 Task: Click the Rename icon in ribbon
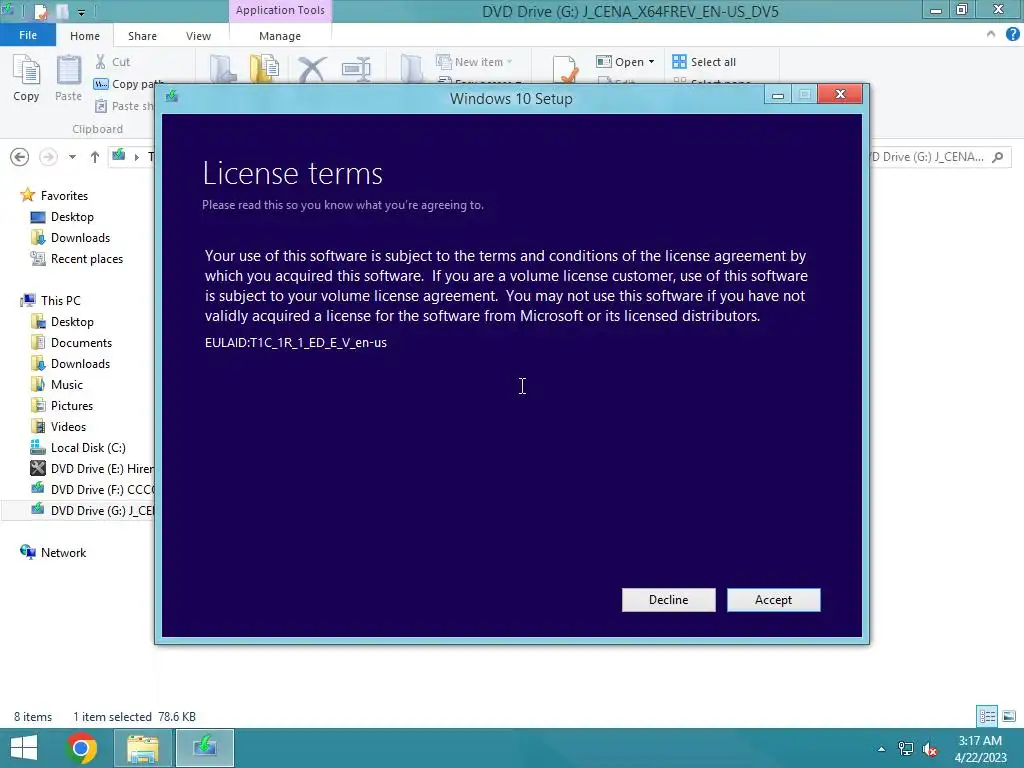(356, 69)
